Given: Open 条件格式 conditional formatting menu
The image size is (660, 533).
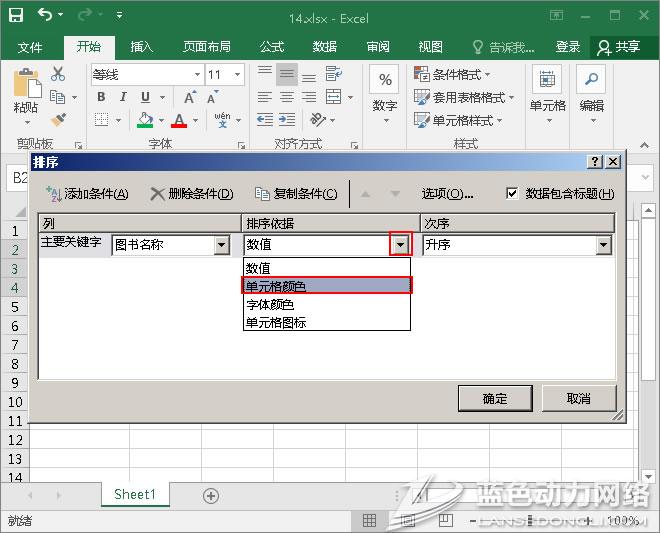Looking at the screenshot, I should (x=452, y=75).
